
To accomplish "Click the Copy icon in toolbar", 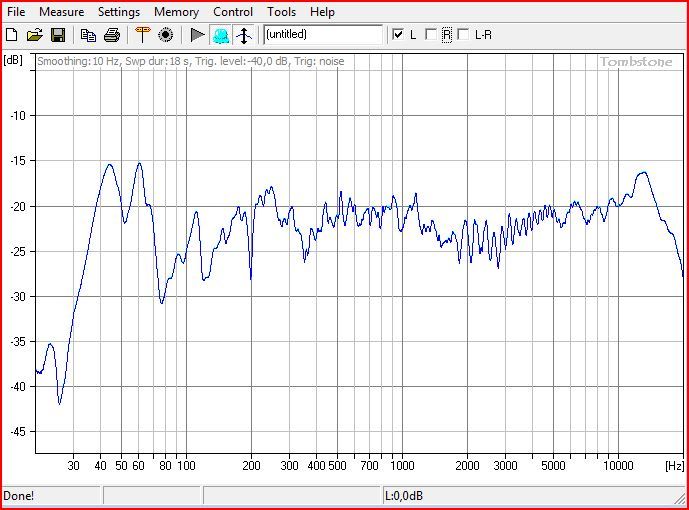I will 89,35.
